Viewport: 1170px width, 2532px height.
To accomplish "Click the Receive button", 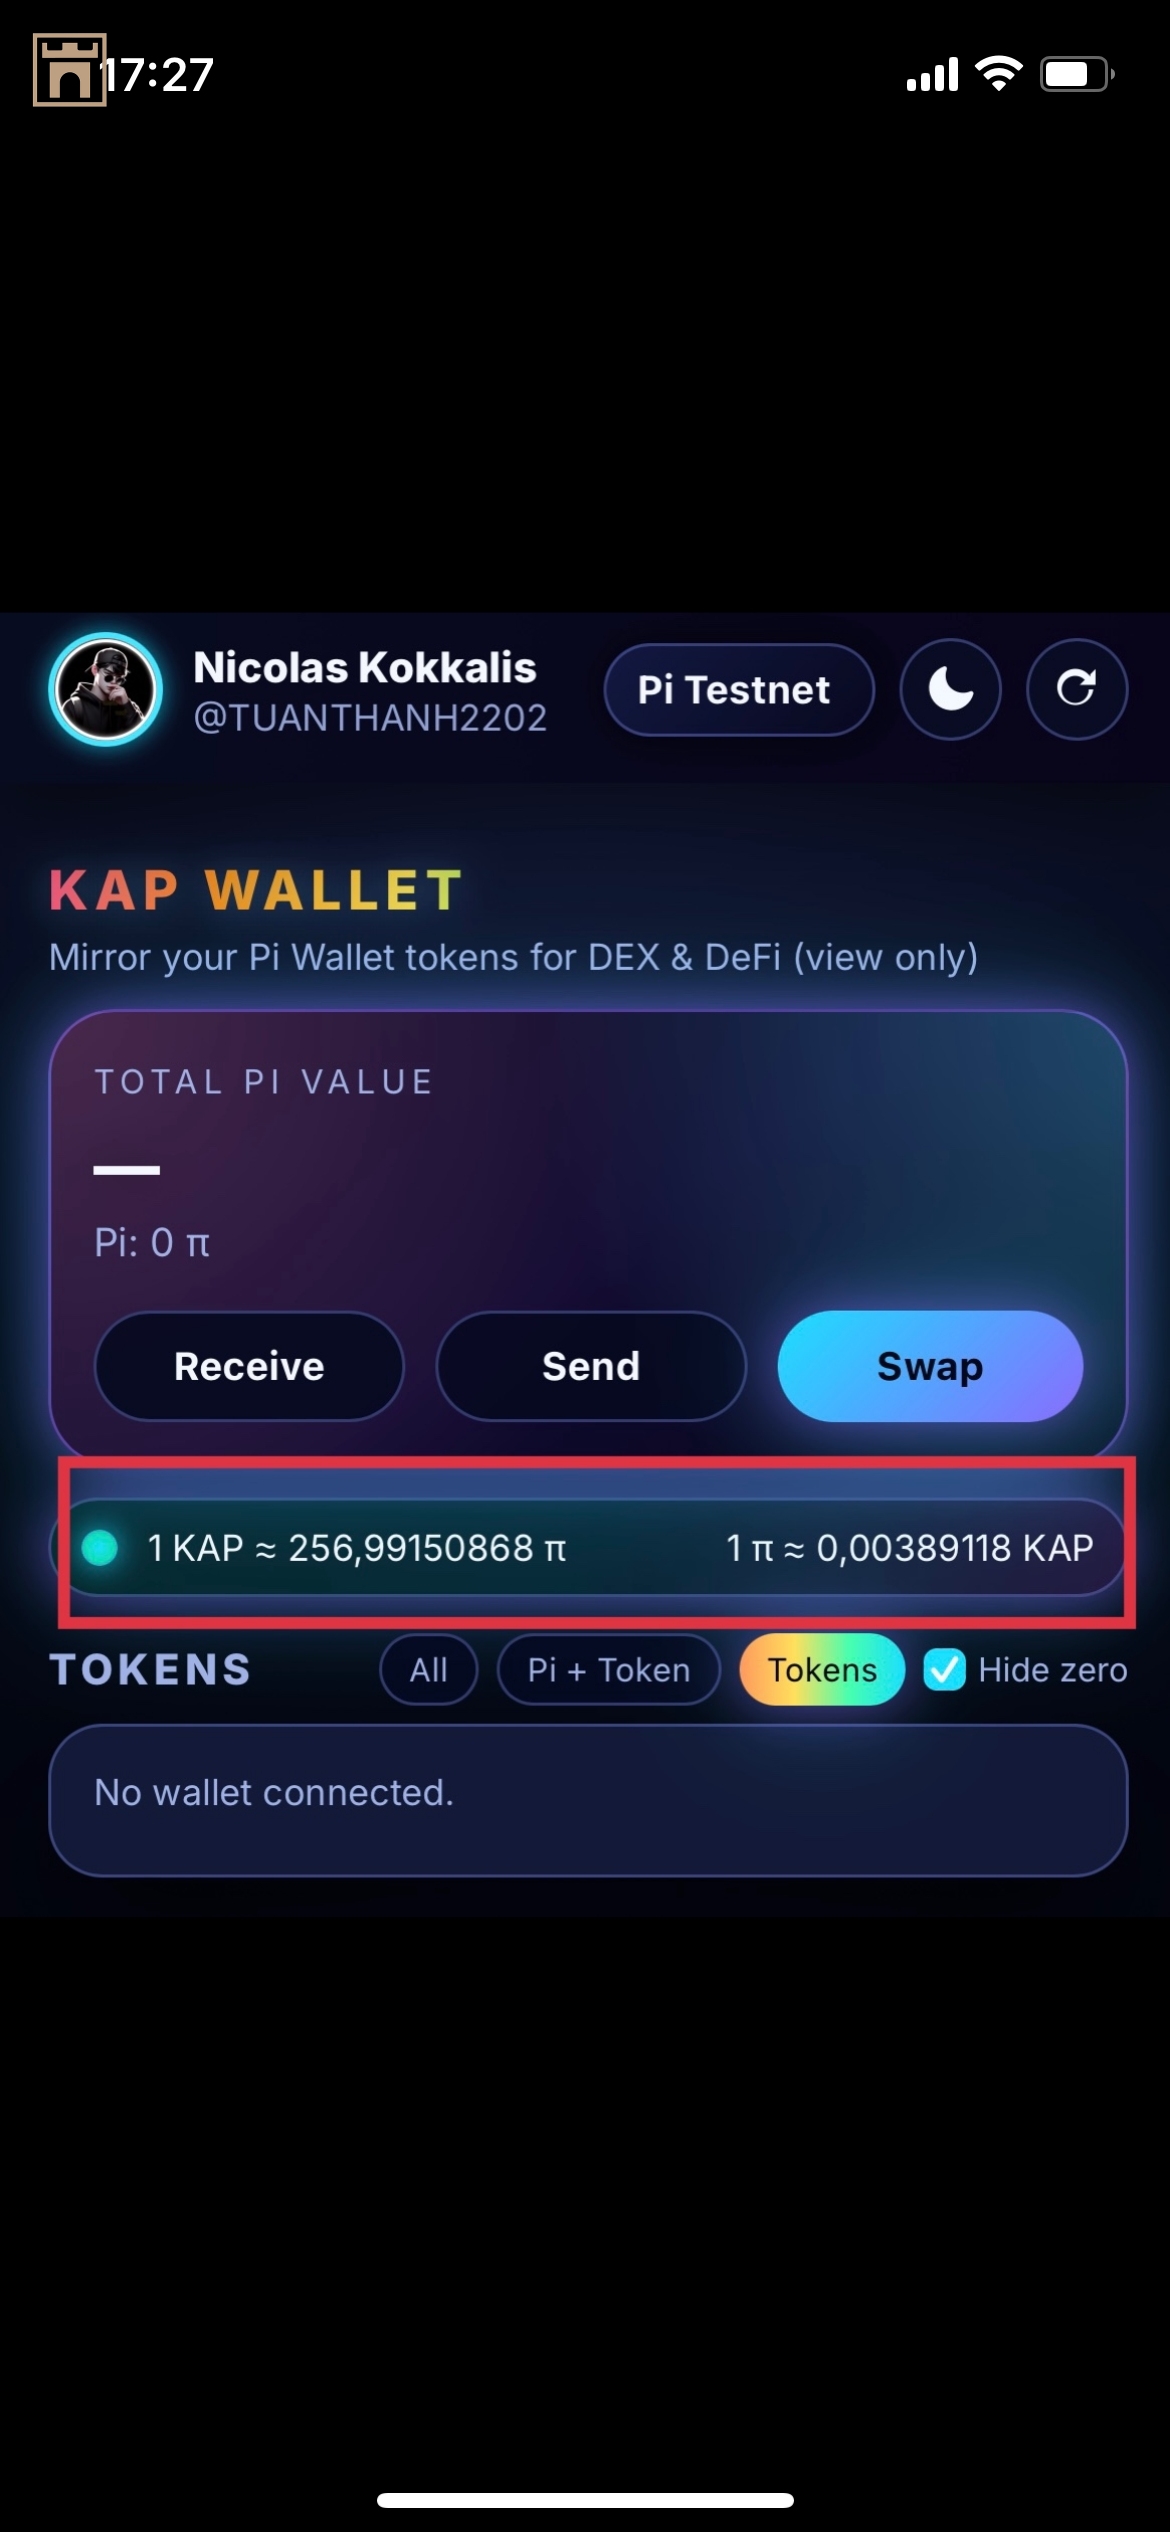I will (x=249, y=1366).
